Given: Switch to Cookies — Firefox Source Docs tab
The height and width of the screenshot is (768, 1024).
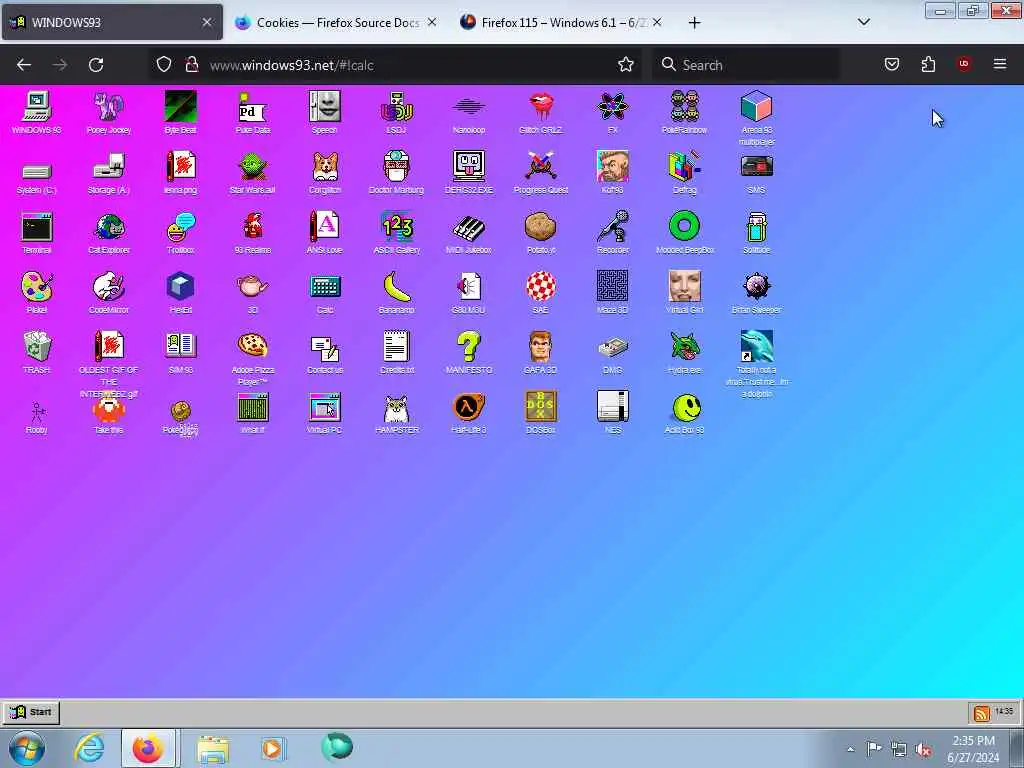Looking at the screenshot, I should pyautogui.click(x=336, y=22).
